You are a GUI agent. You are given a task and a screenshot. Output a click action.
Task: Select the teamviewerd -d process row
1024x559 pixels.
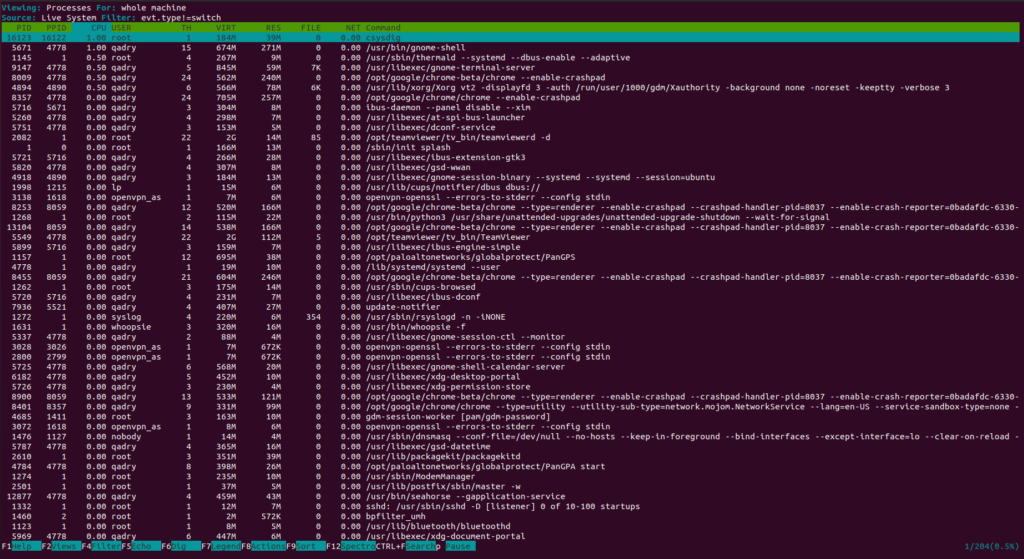(x=511, y=138)
